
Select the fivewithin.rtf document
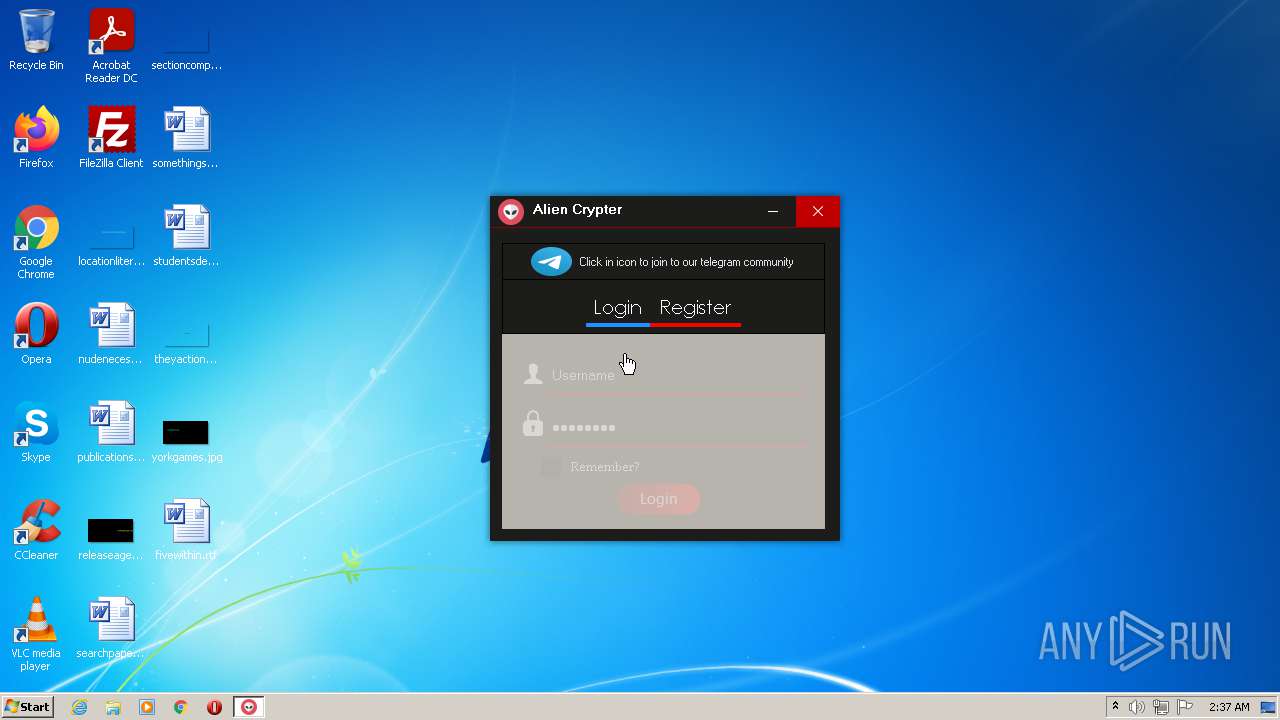(186, 530)
